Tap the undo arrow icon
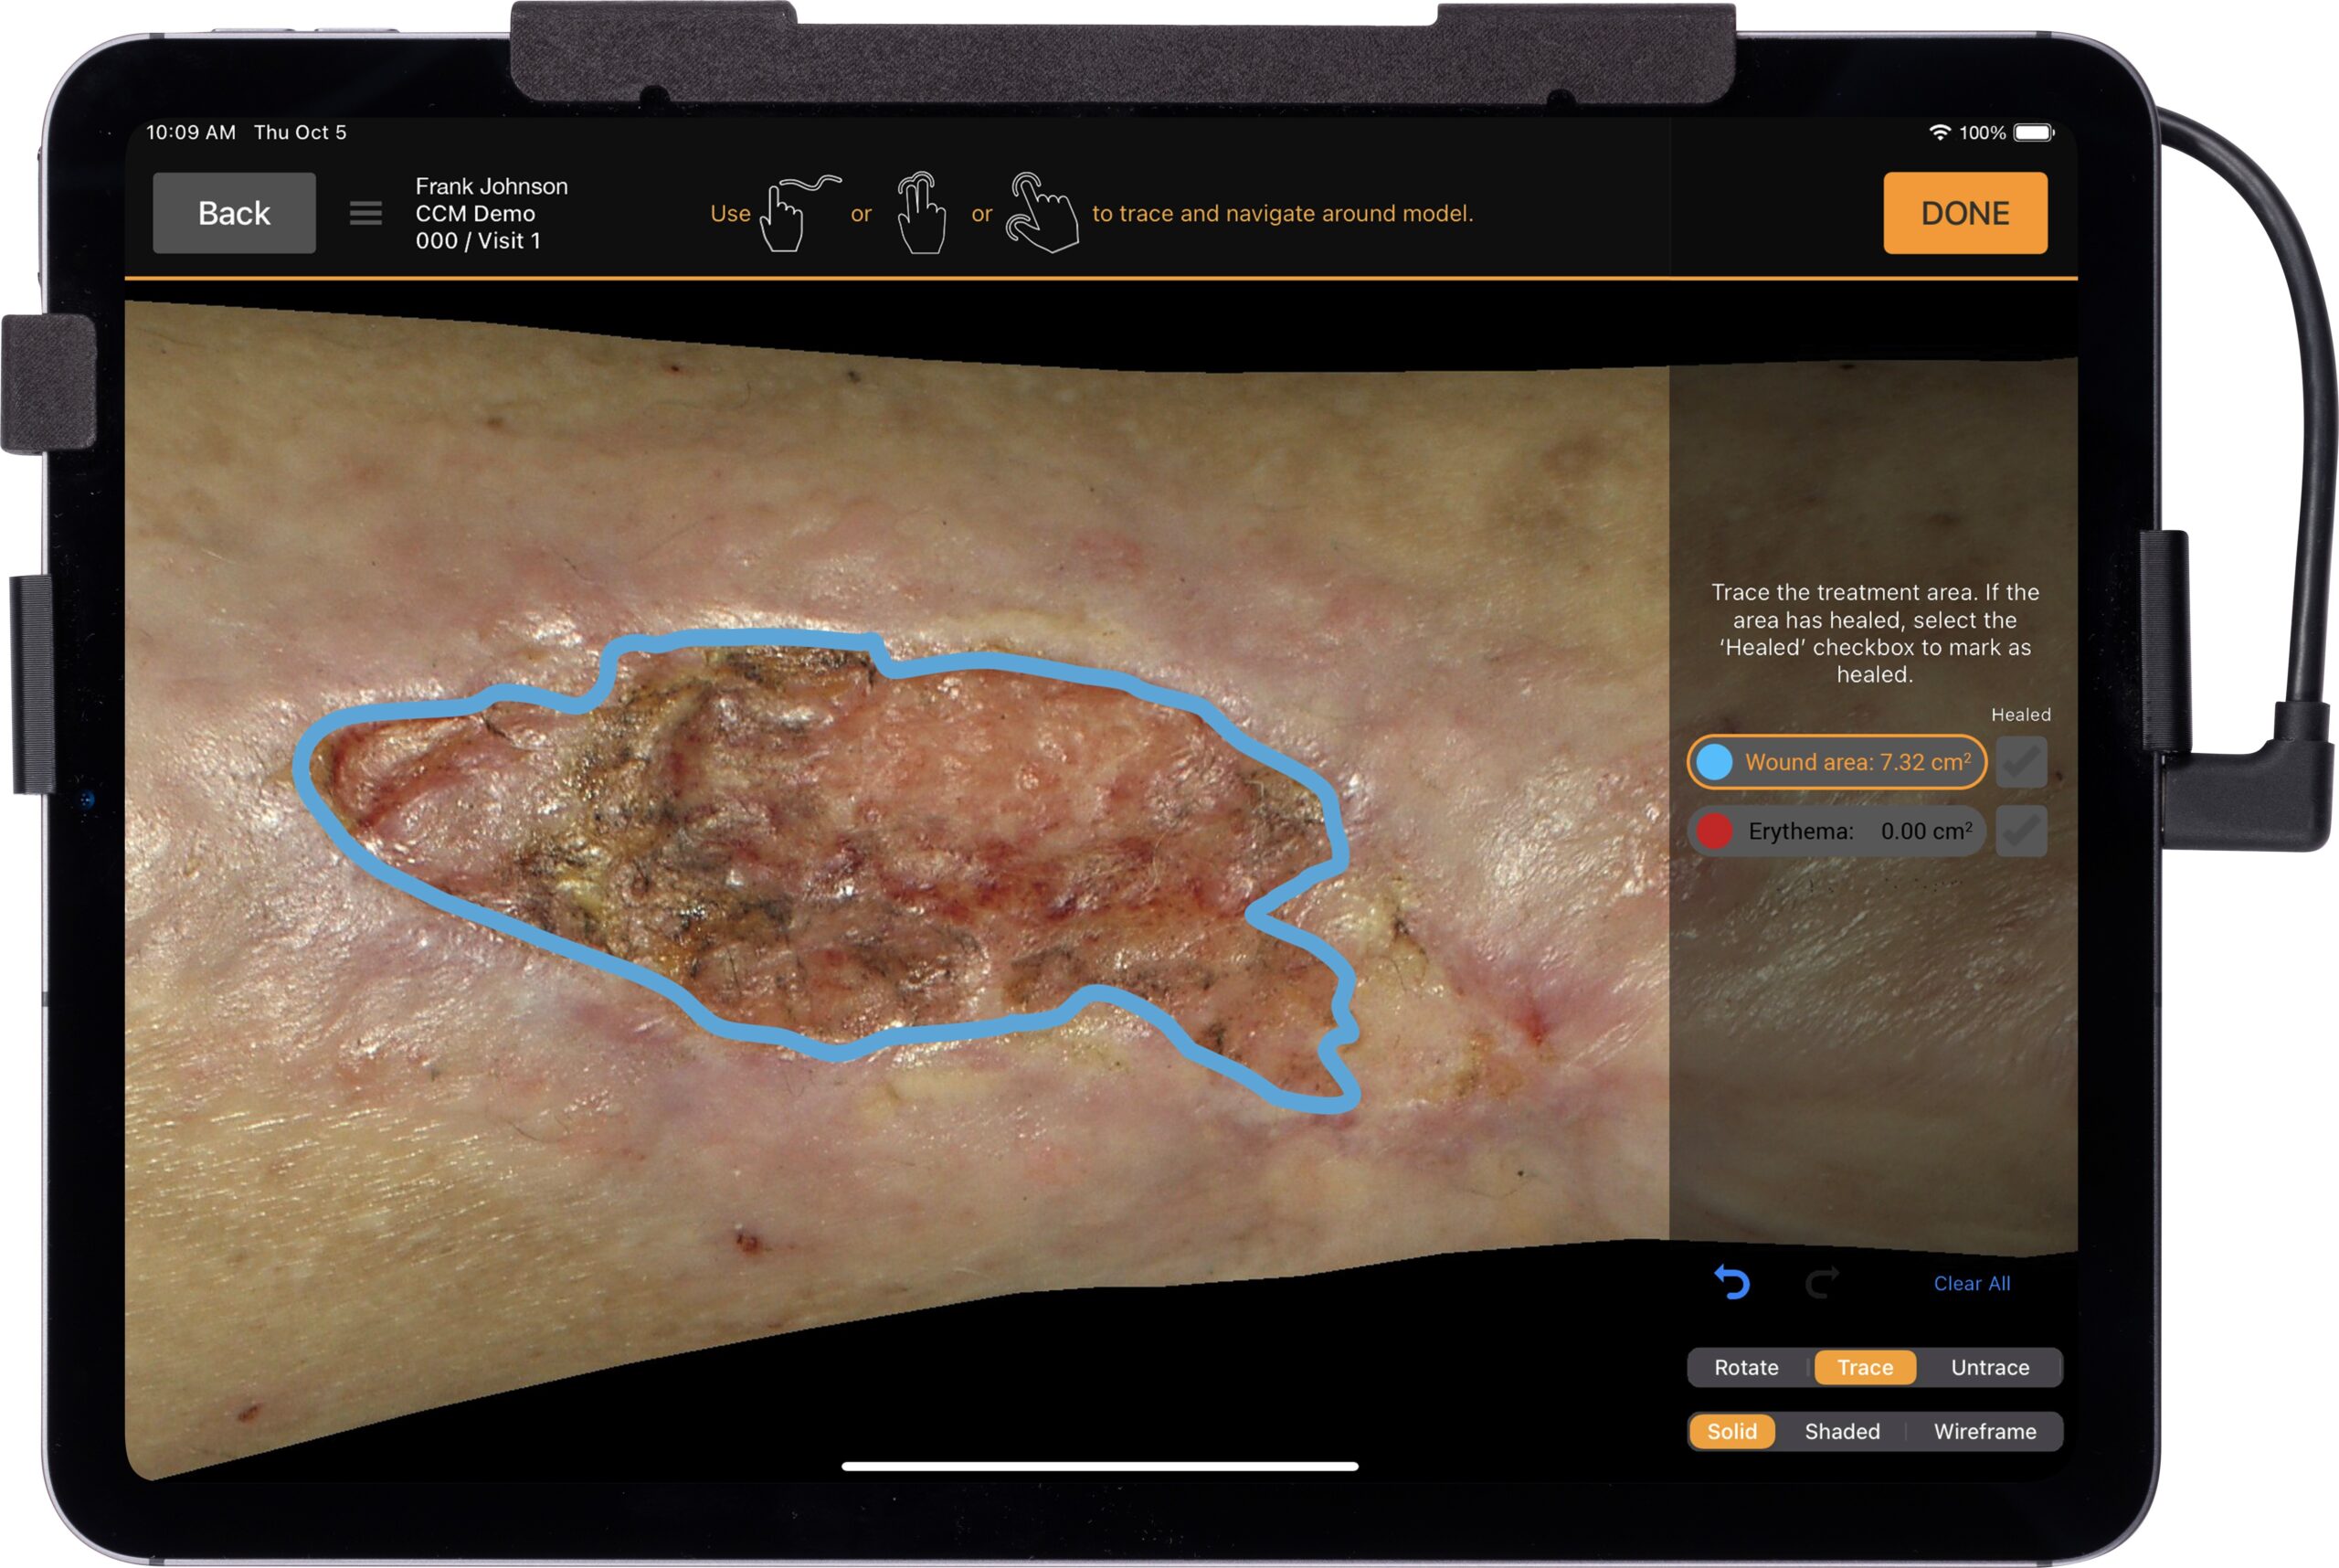Viewport: 2339px width, 1568px height. click(1732, 1282)
